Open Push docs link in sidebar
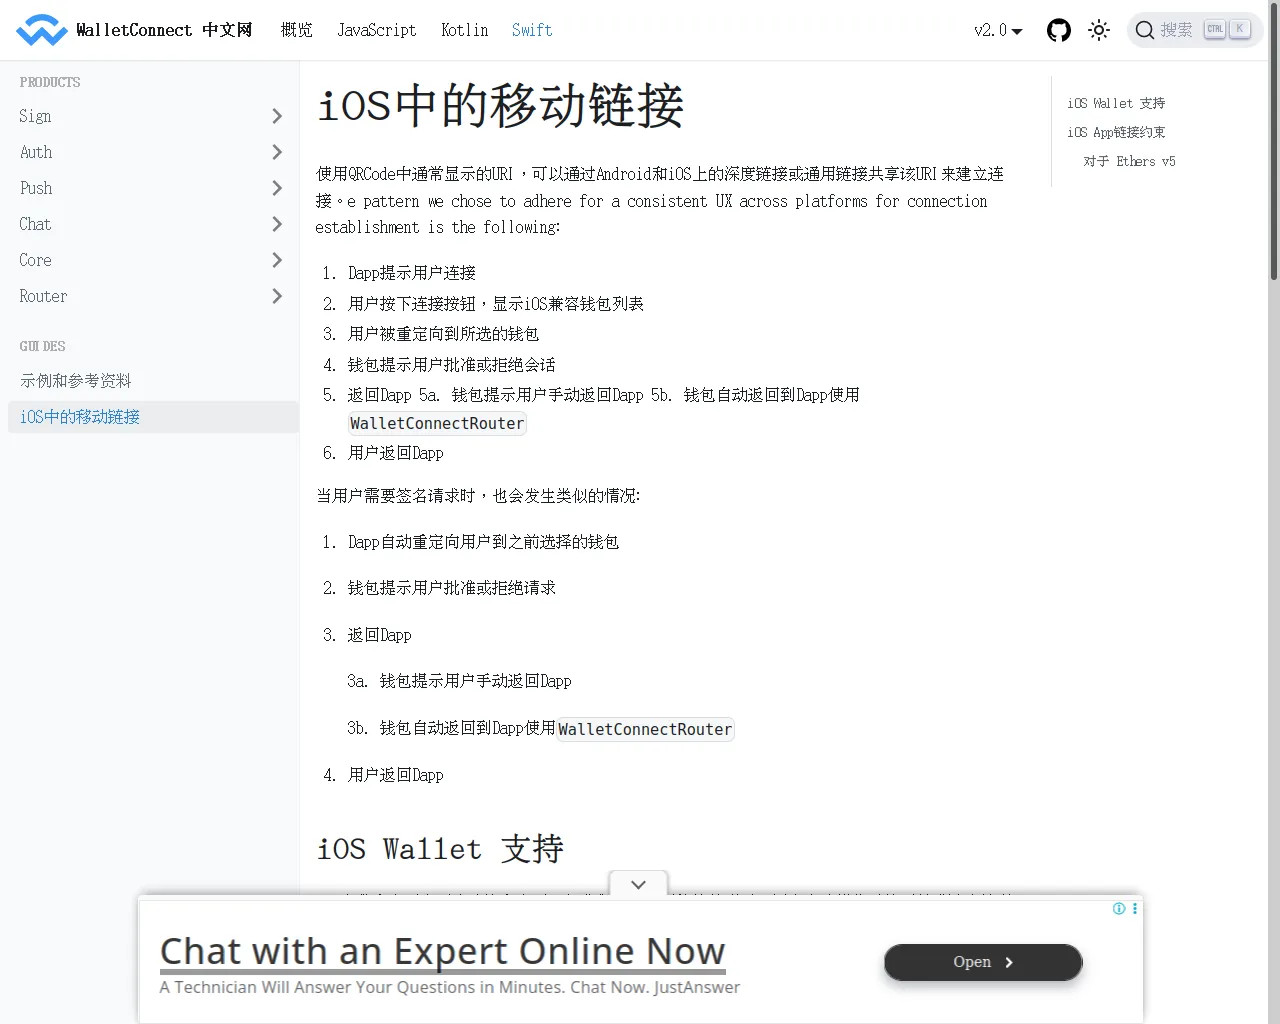 (36, 188)
